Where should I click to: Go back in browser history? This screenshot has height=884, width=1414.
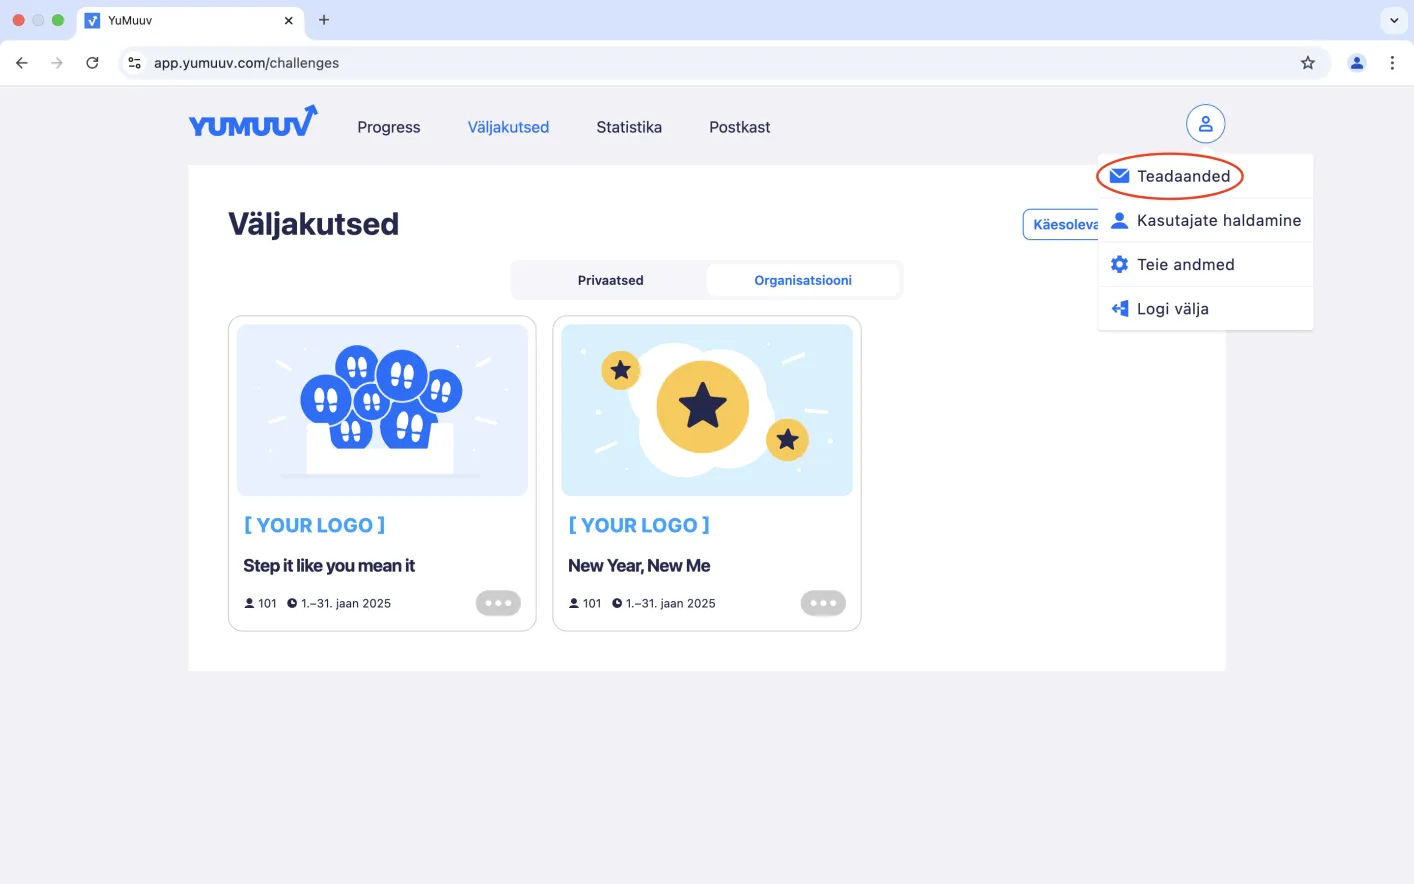coord(22,63)
